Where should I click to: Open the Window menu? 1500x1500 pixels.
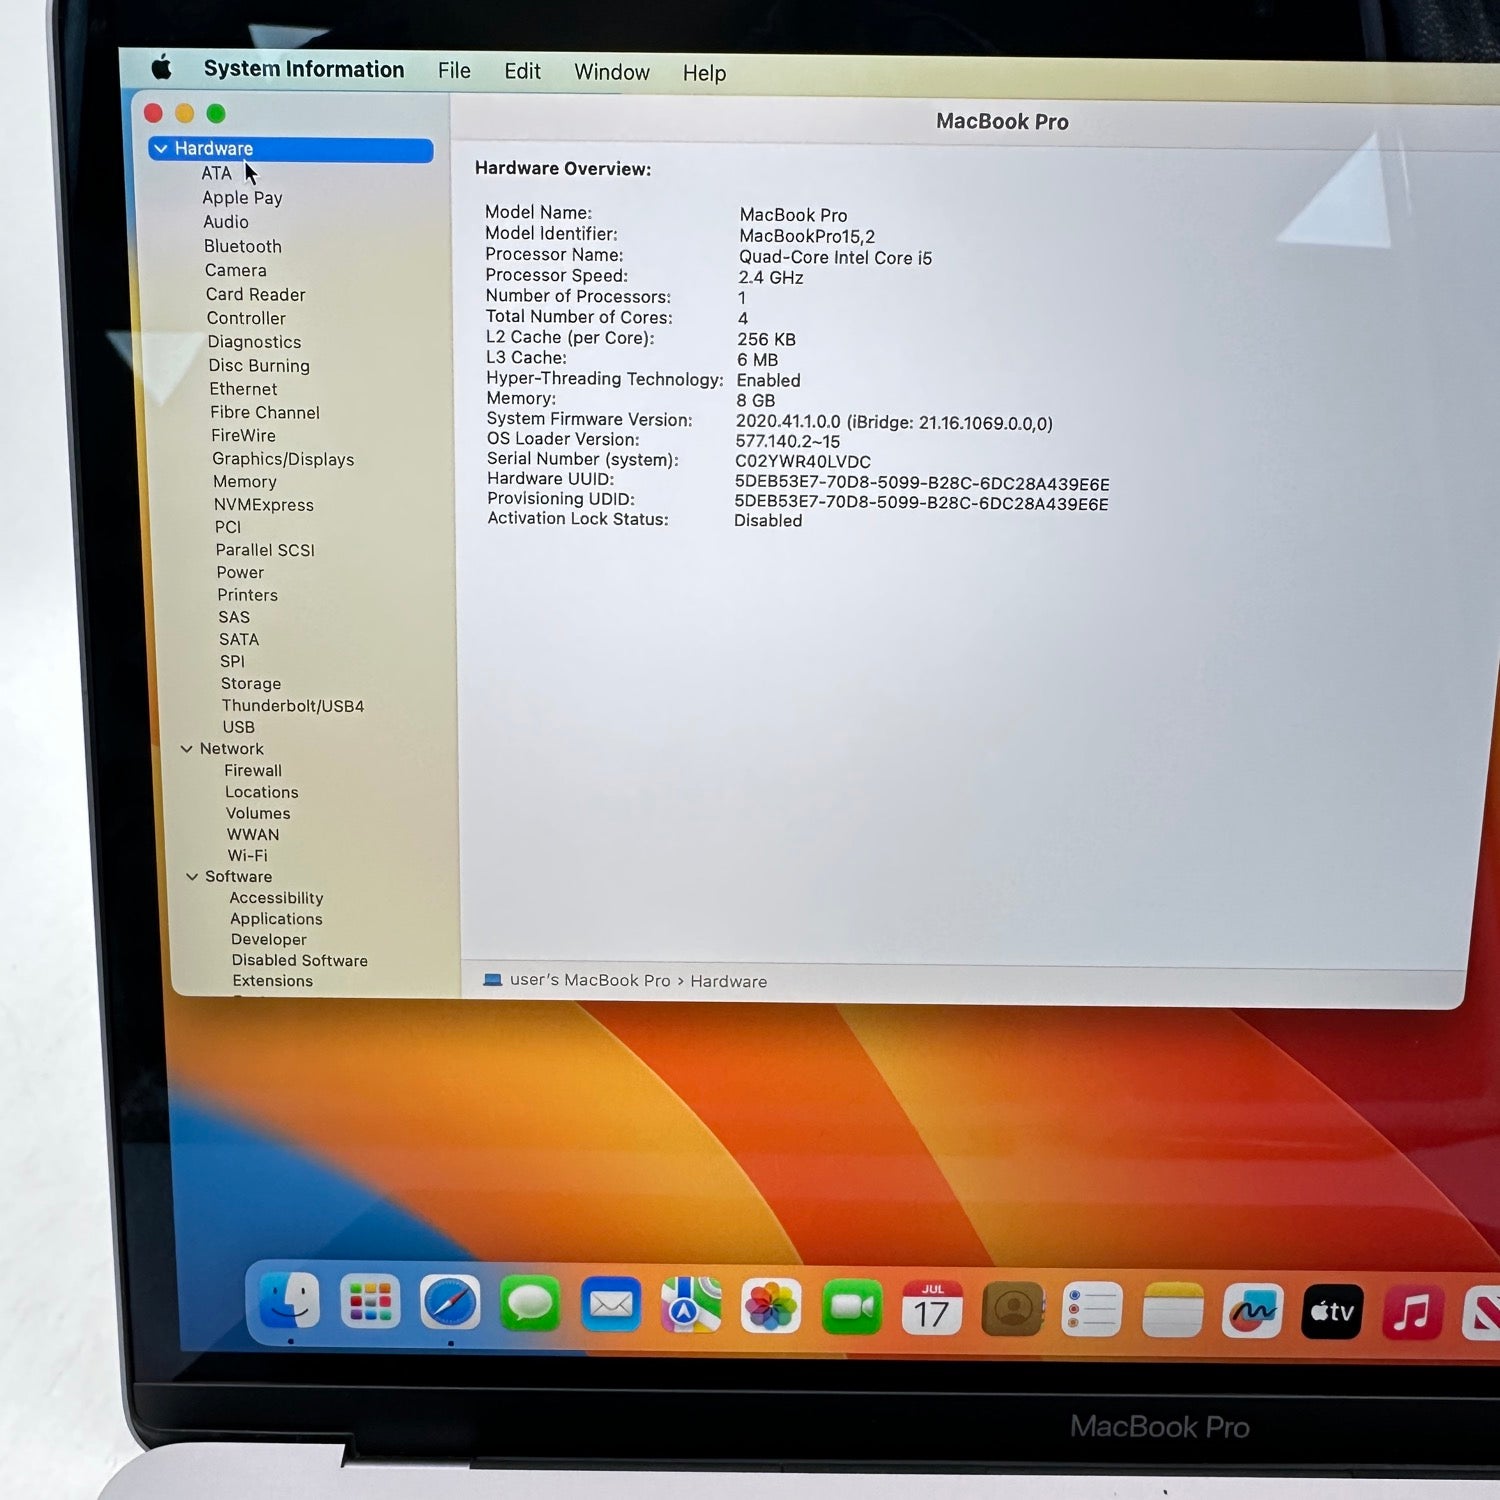(612, 72)
